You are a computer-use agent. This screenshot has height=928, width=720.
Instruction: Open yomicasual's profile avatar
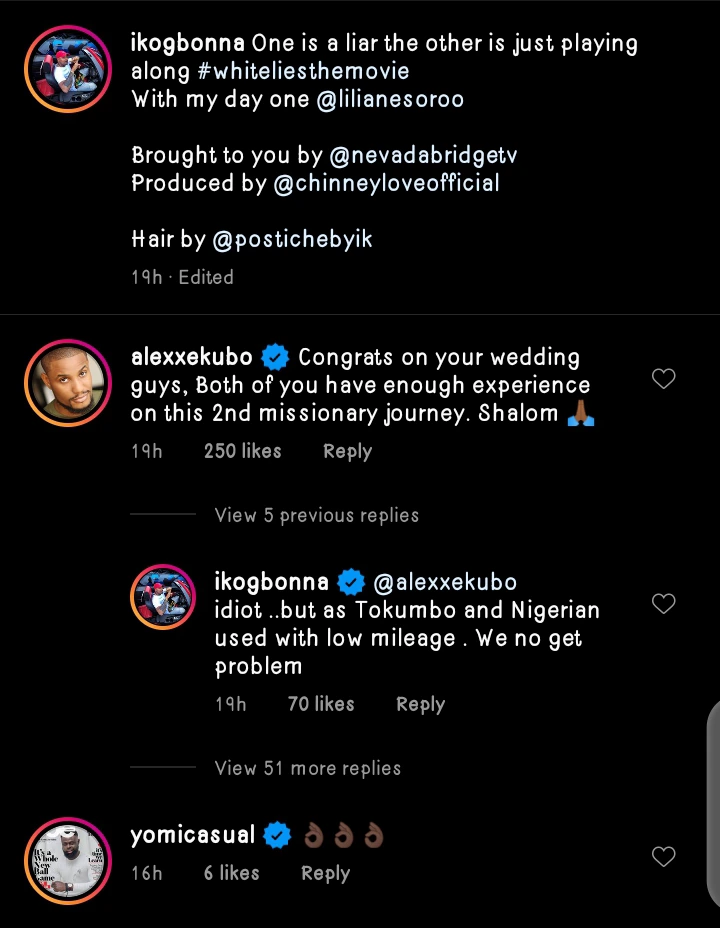pyautogui.click(x=68, y=851)
